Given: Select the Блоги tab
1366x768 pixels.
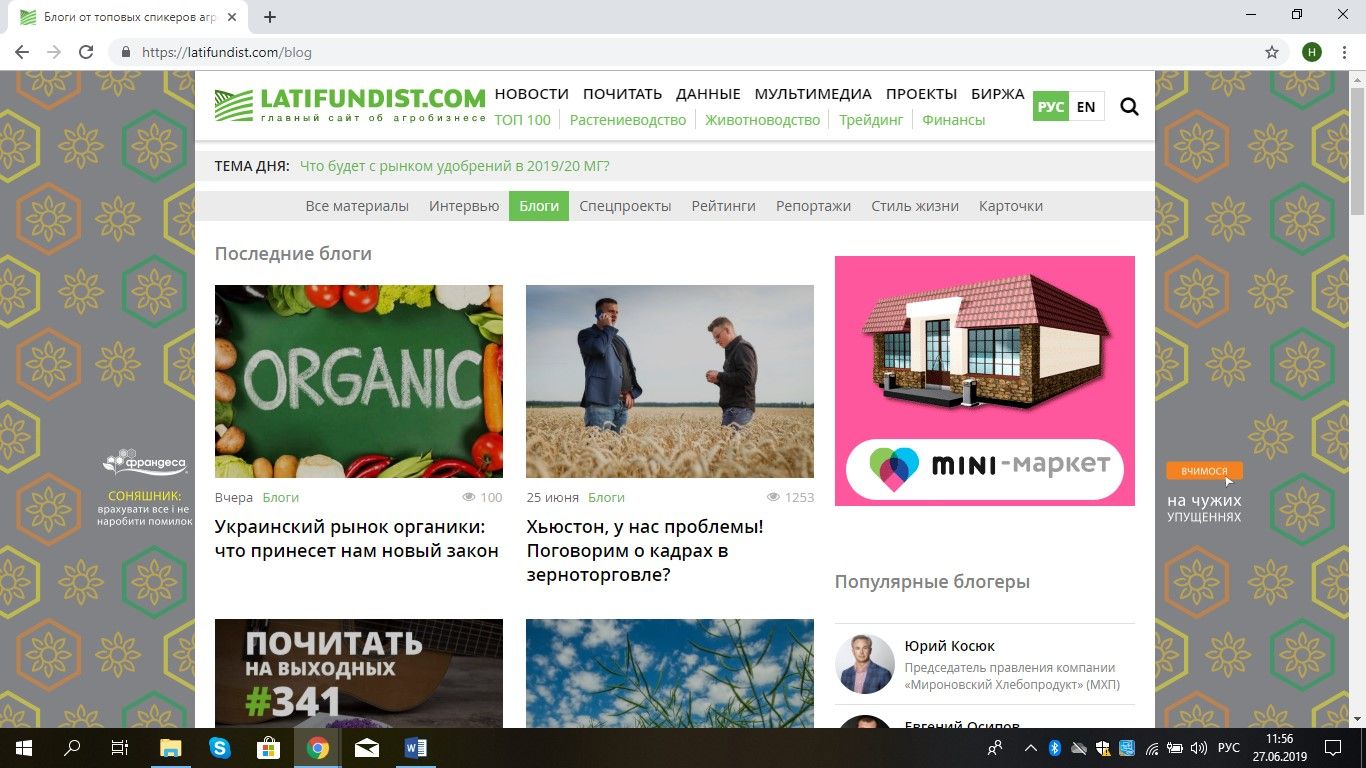Looking at the screenshot, I should click(539, 206).
